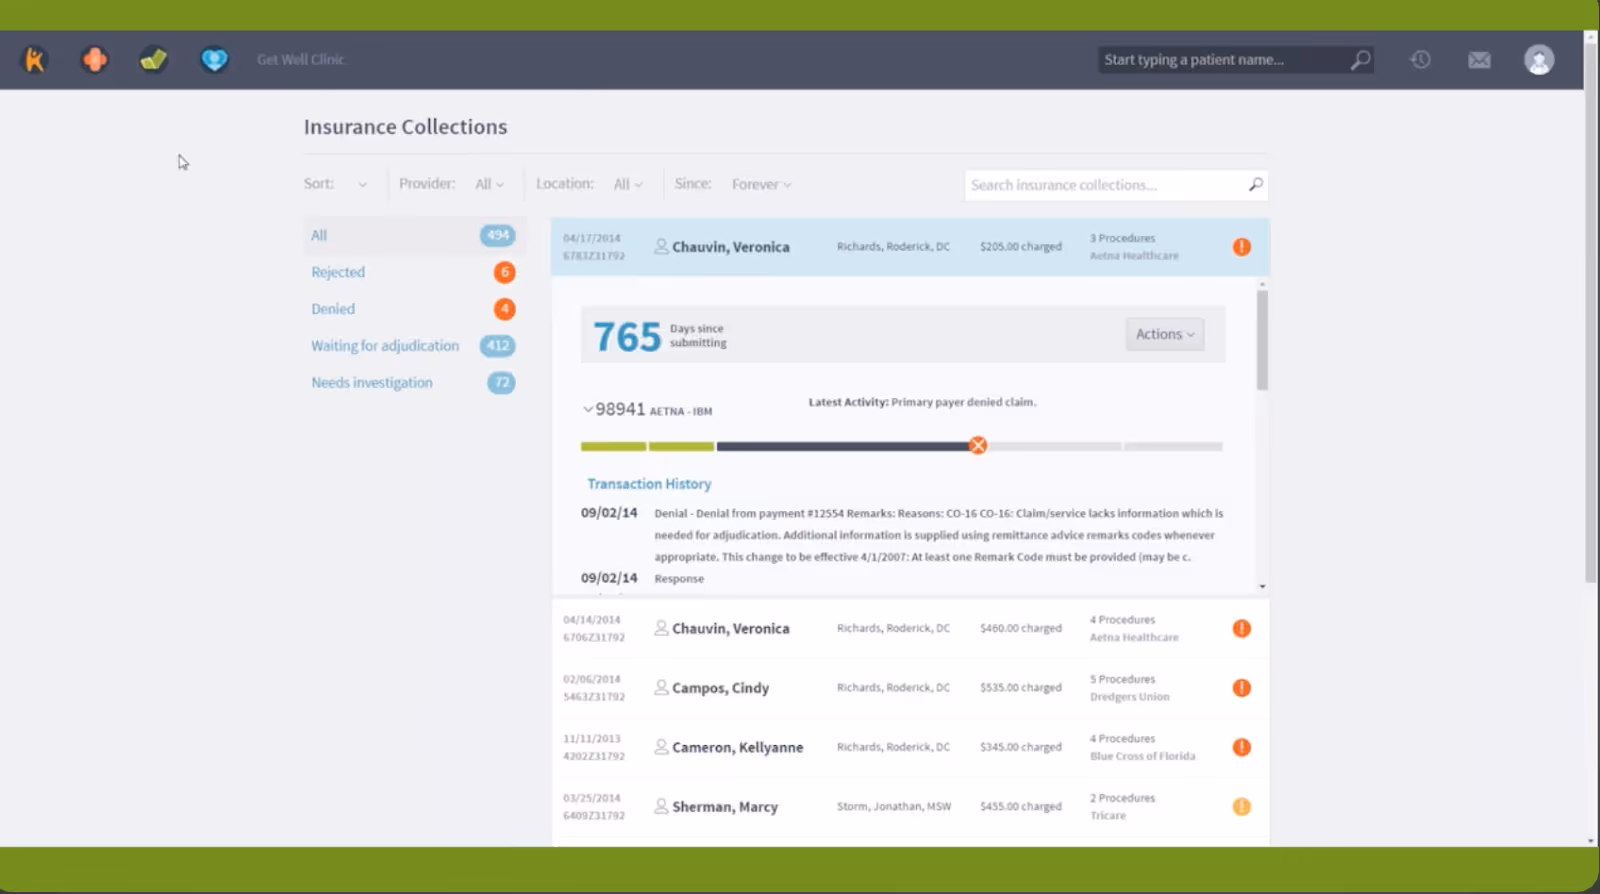Click the $205.00 charged amount
This screenshot has width=1600, height=894.
point(1020,246)
